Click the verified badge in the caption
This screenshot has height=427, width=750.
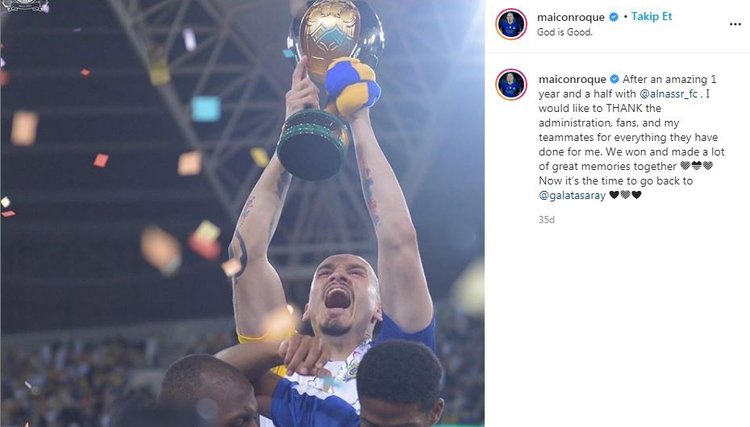(615, 79)
